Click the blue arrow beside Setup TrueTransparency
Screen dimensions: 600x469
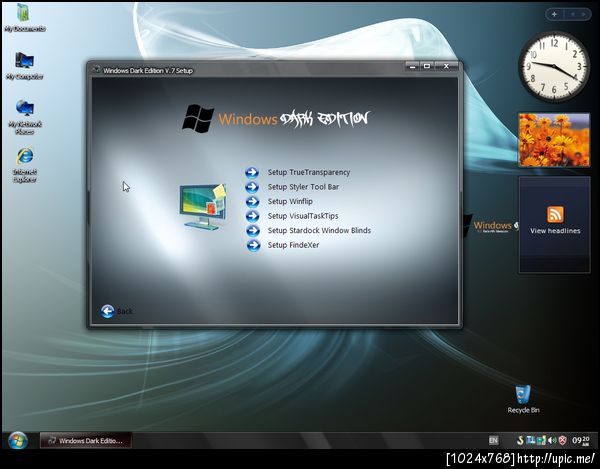(252, 173)
